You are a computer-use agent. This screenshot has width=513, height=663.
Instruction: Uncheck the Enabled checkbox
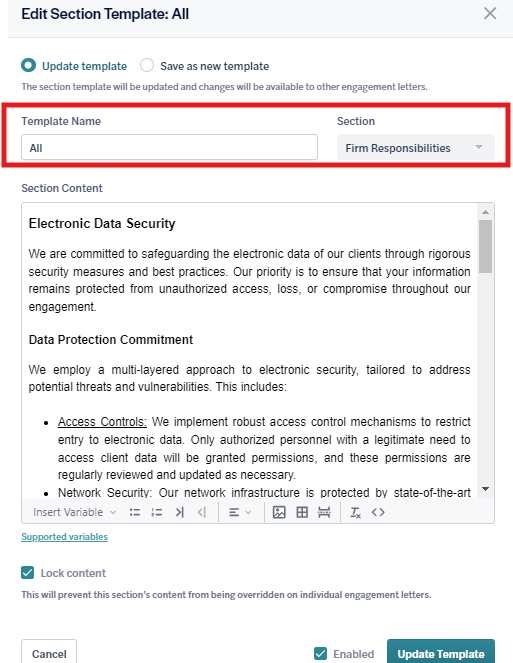[321, 653]
